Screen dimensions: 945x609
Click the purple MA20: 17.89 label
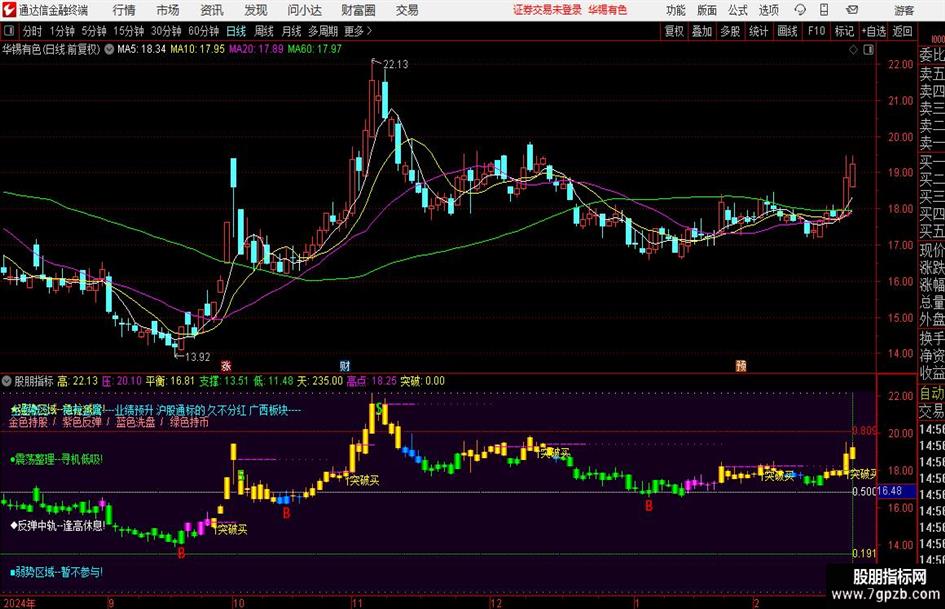(x=256, y=49)
